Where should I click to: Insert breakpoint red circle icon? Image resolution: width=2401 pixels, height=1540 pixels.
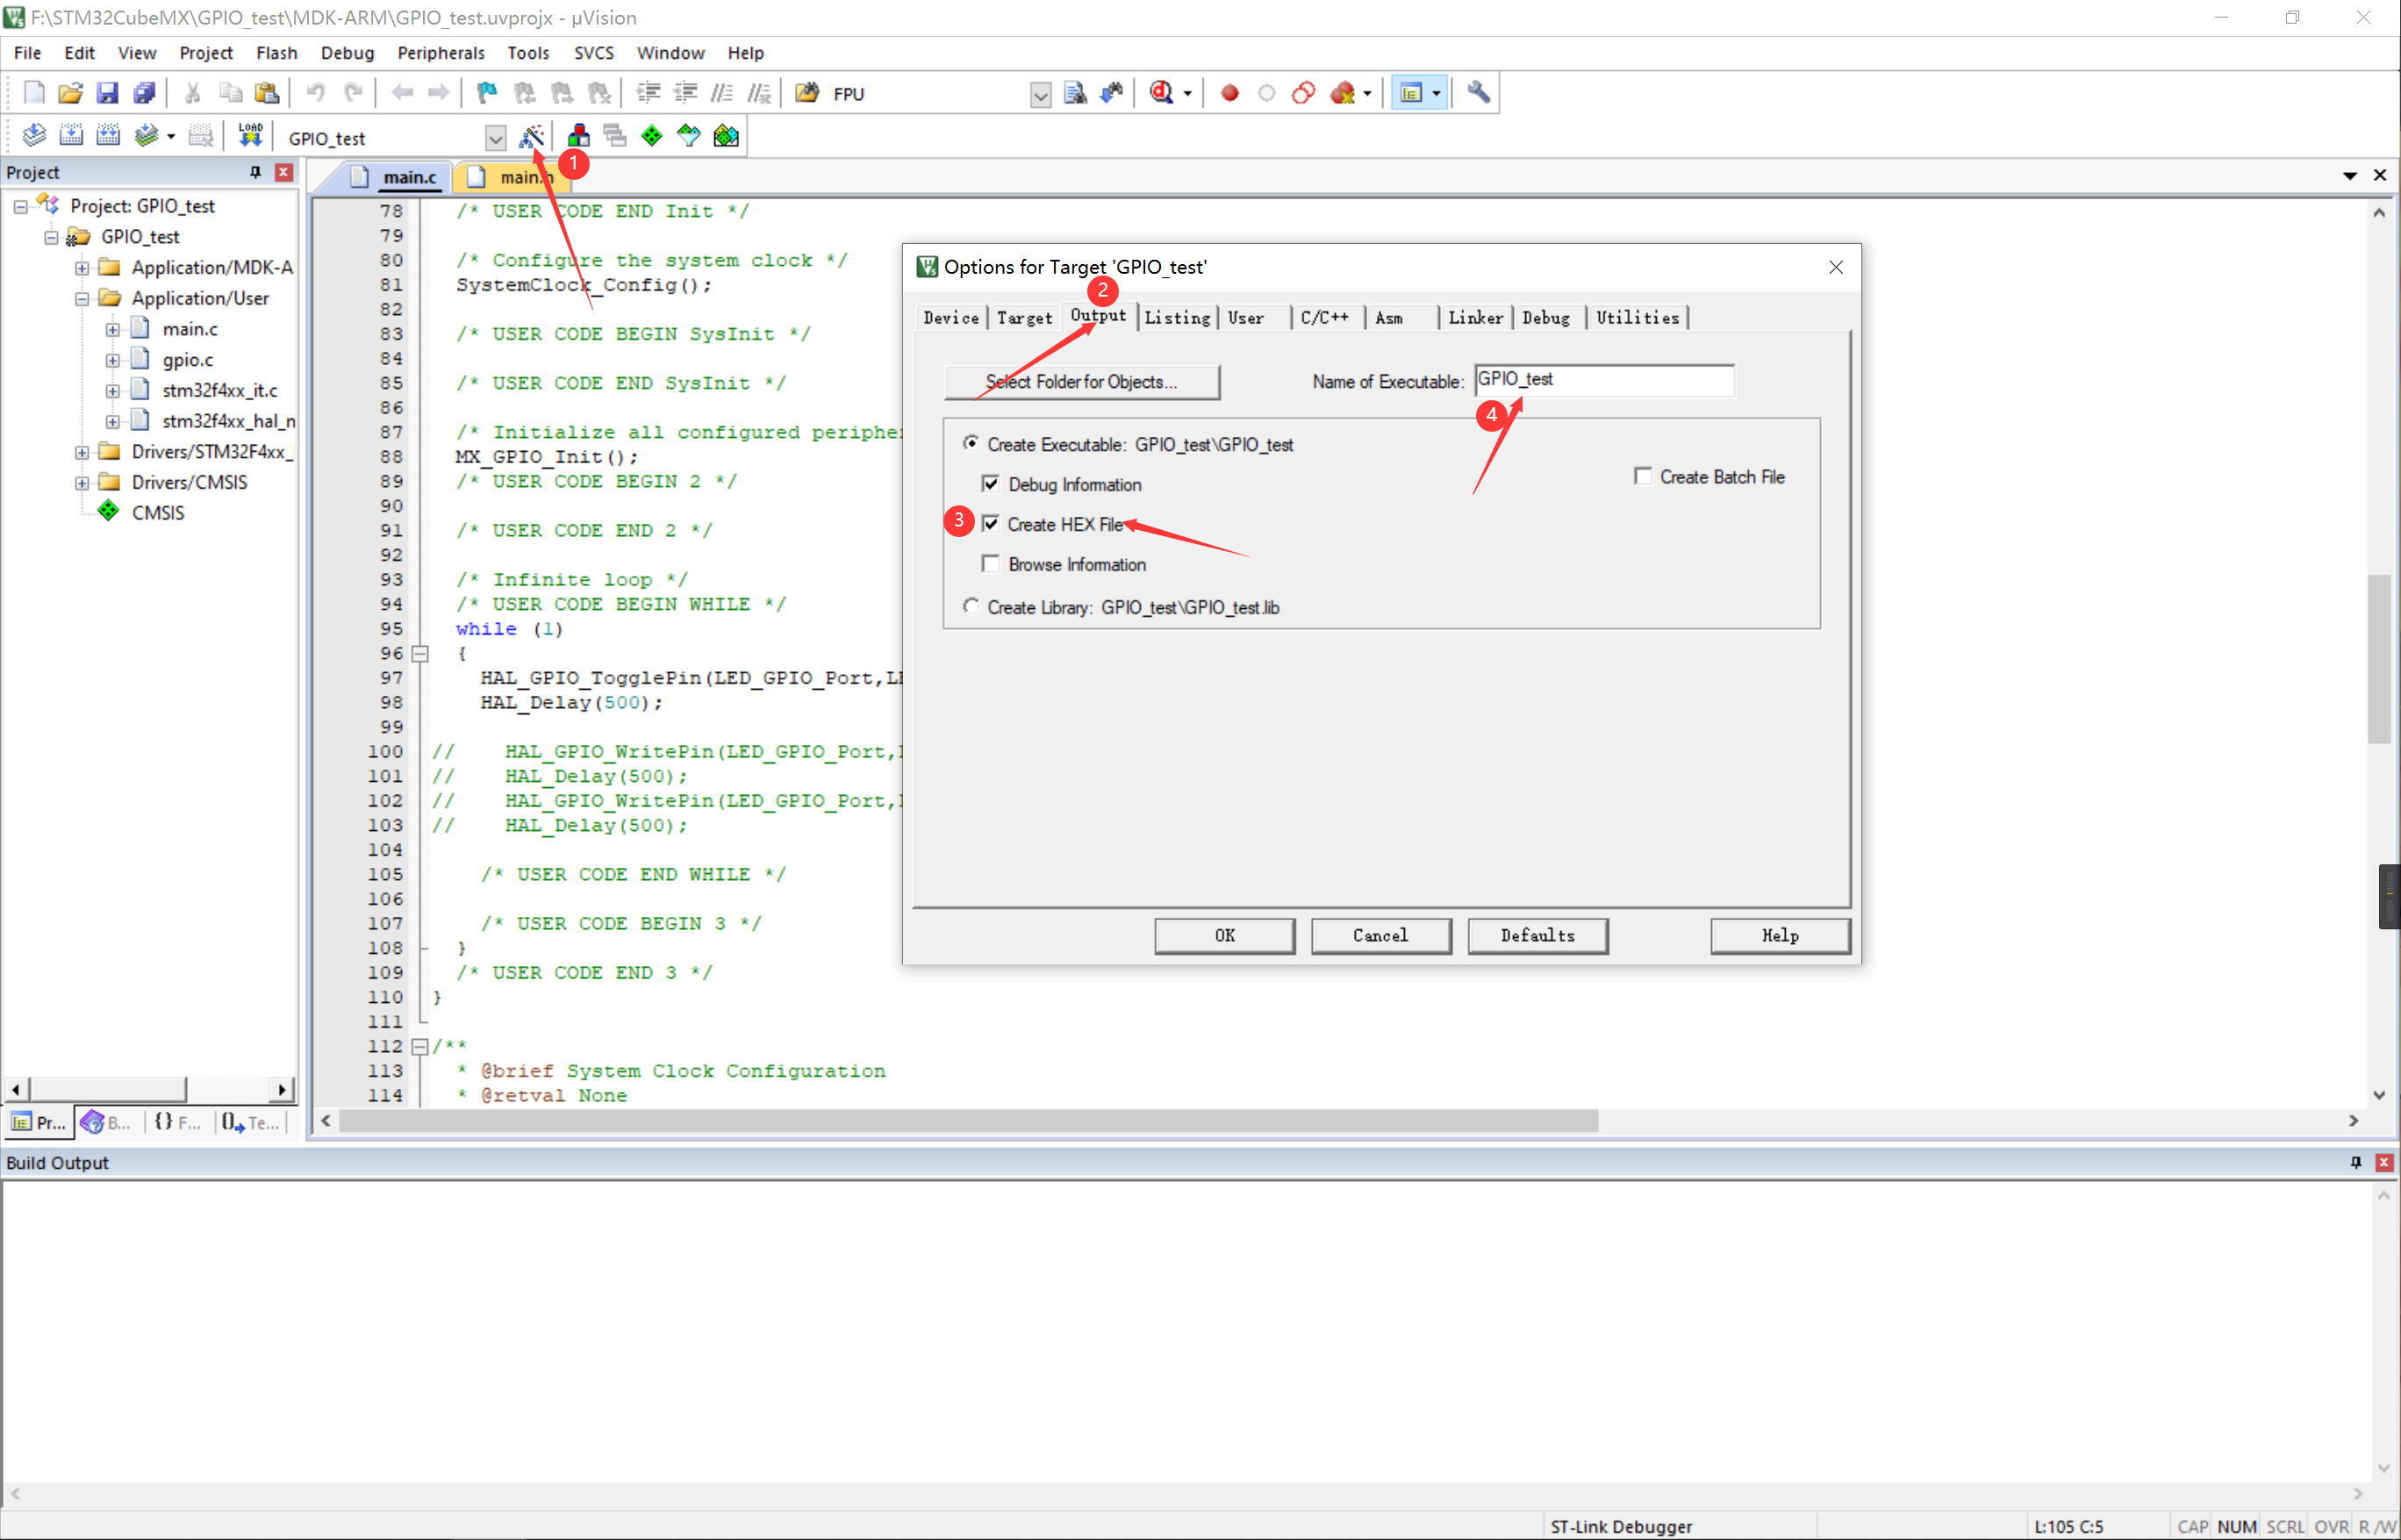1229,93
